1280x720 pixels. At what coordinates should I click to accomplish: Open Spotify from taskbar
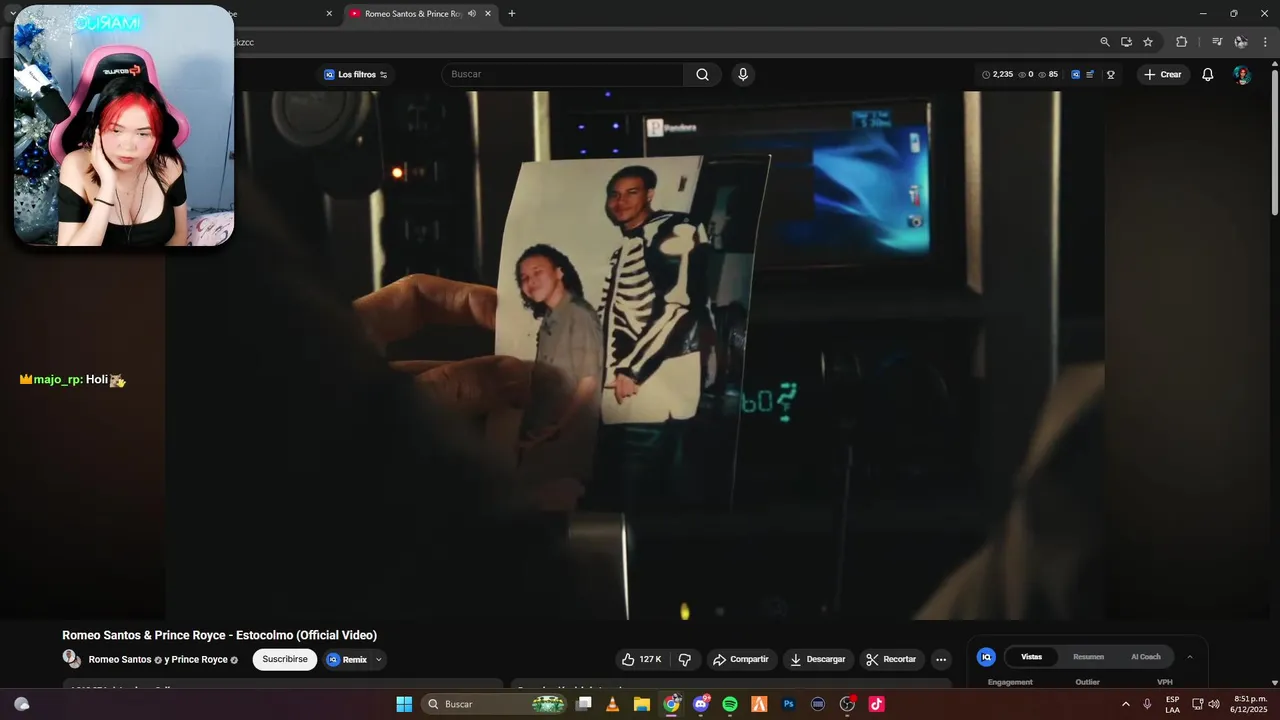click(x=730, y=704)
